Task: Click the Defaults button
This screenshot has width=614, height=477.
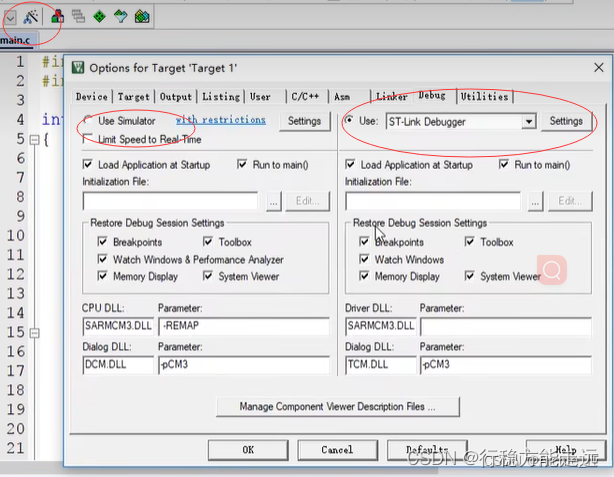Action: point(427,450)
